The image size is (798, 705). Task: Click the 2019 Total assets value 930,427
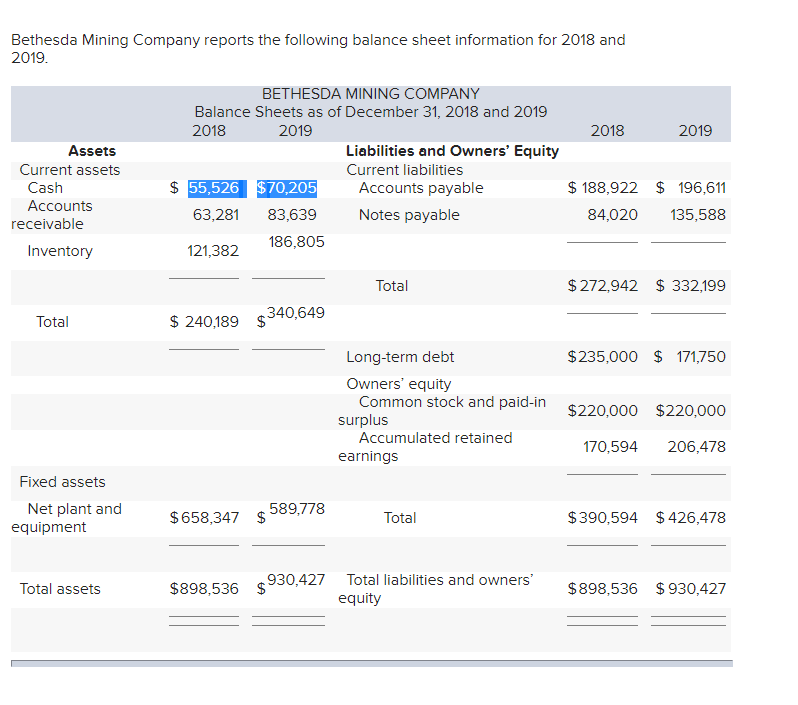tap(295, 580)
